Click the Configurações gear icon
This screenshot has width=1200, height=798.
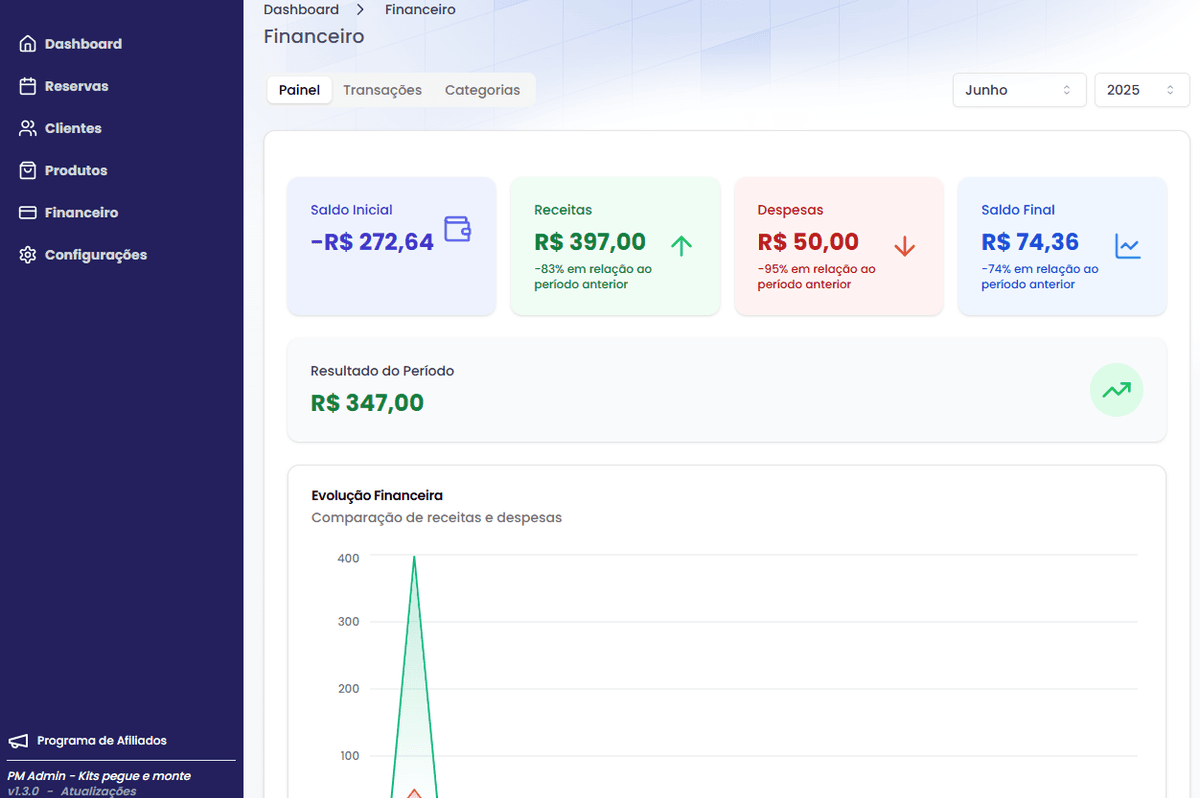coord(28,255)
